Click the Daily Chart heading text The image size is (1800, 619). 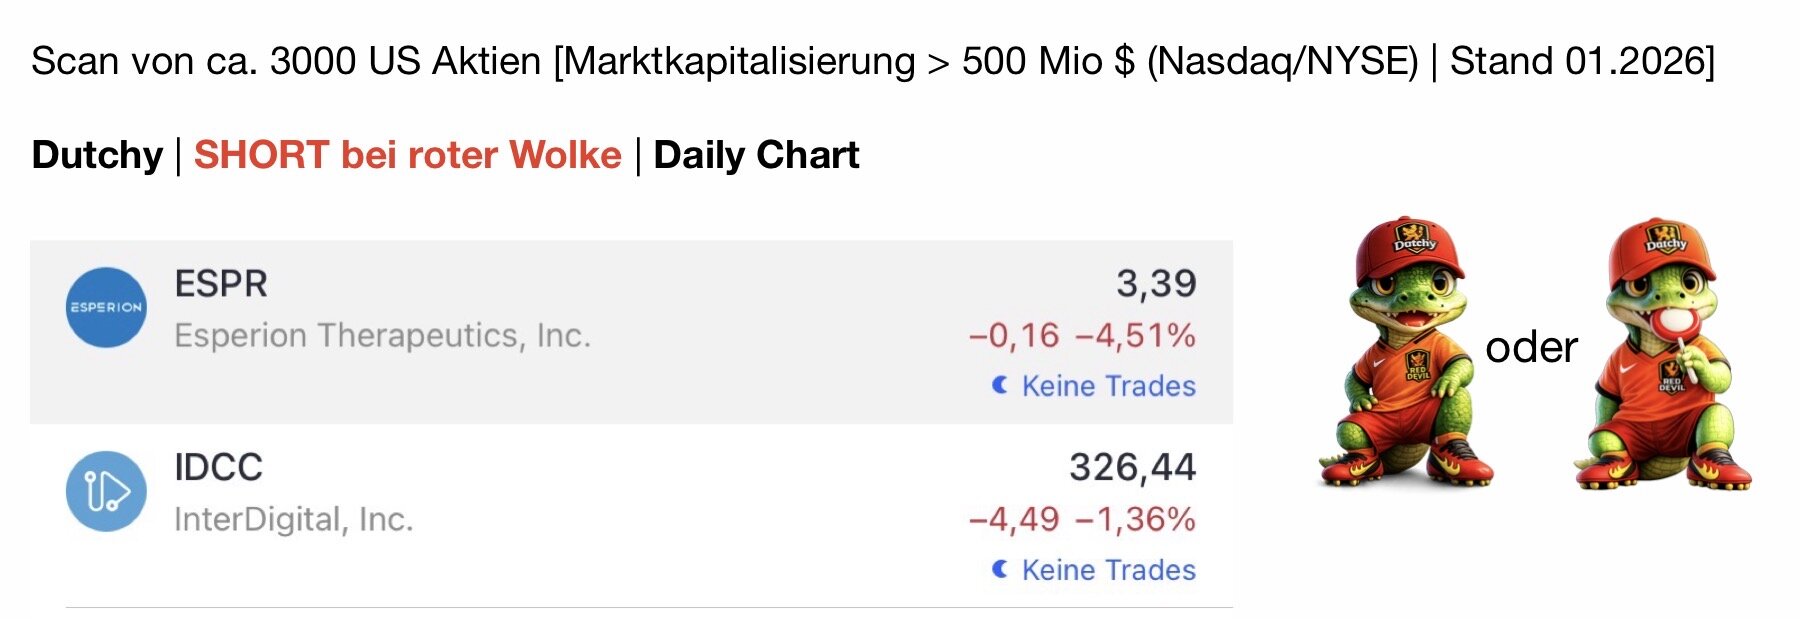[756, 155]
